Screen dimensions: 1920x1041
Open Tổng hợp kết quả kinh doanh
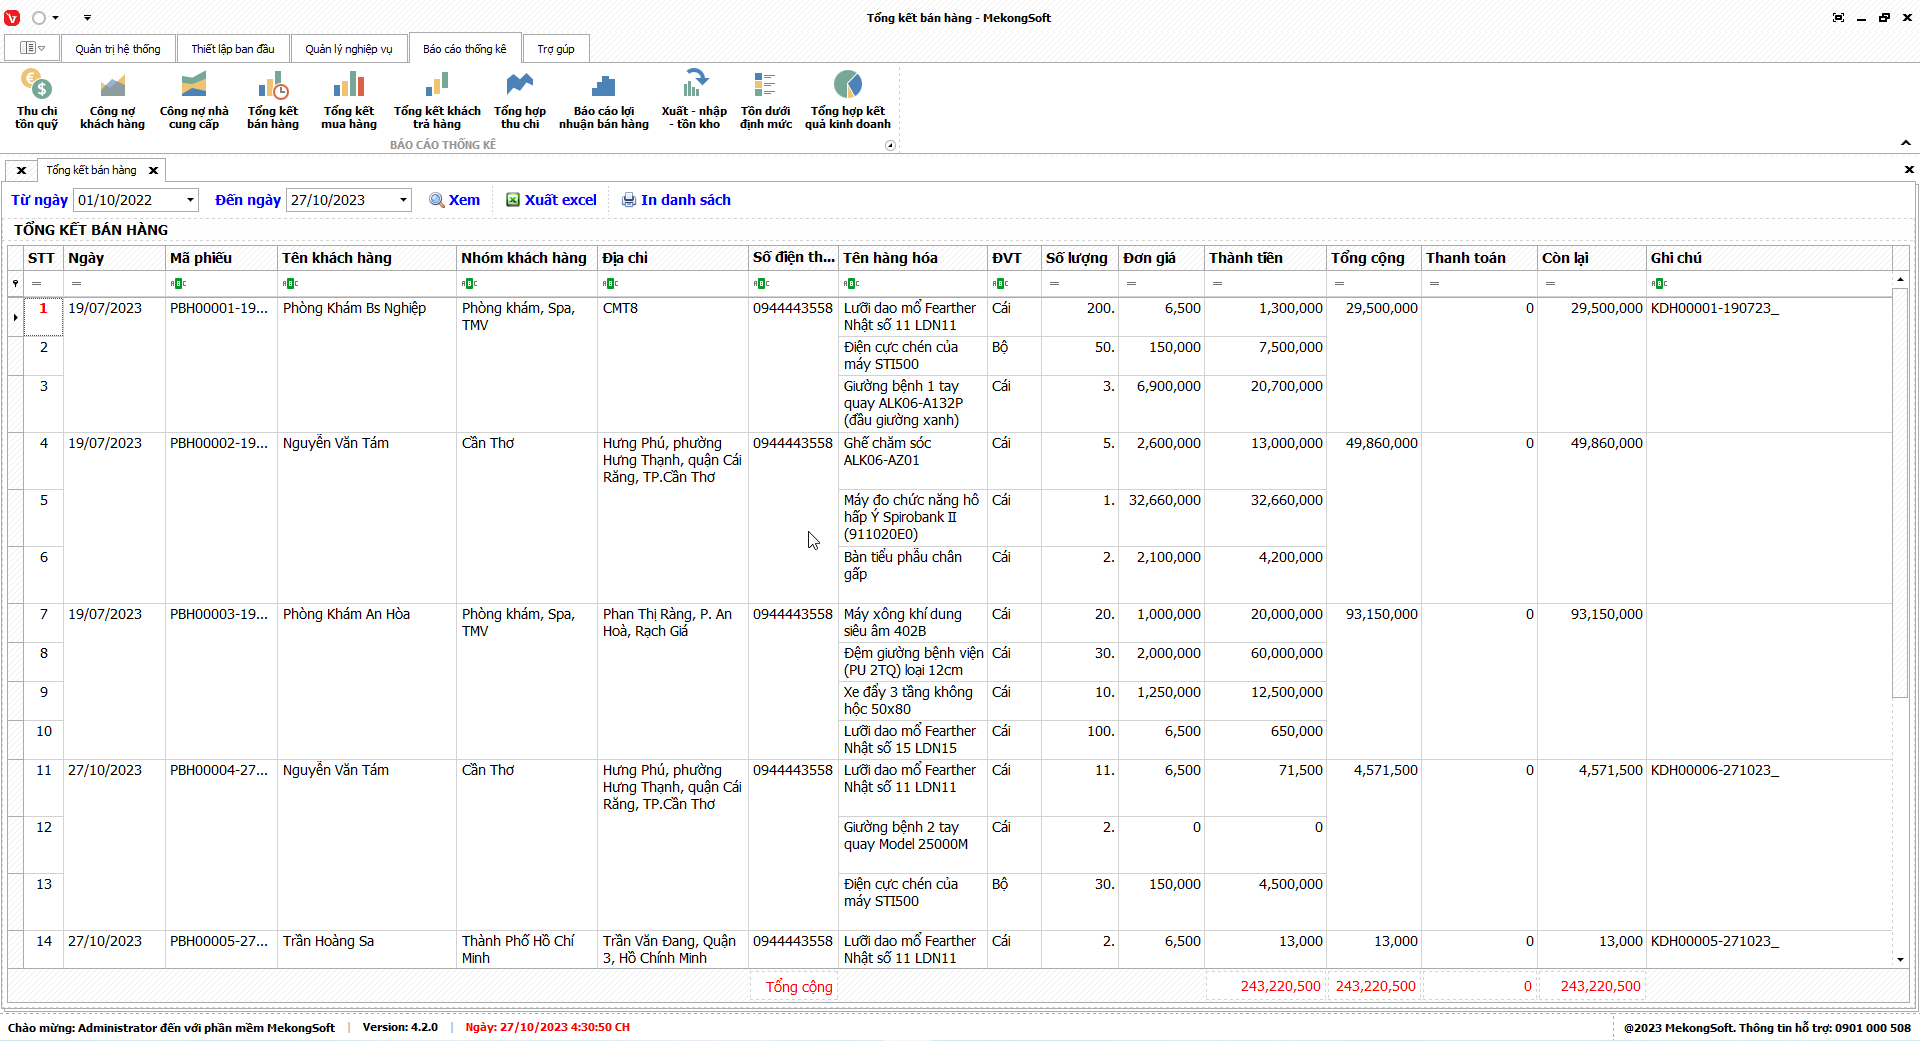(847, 99)
